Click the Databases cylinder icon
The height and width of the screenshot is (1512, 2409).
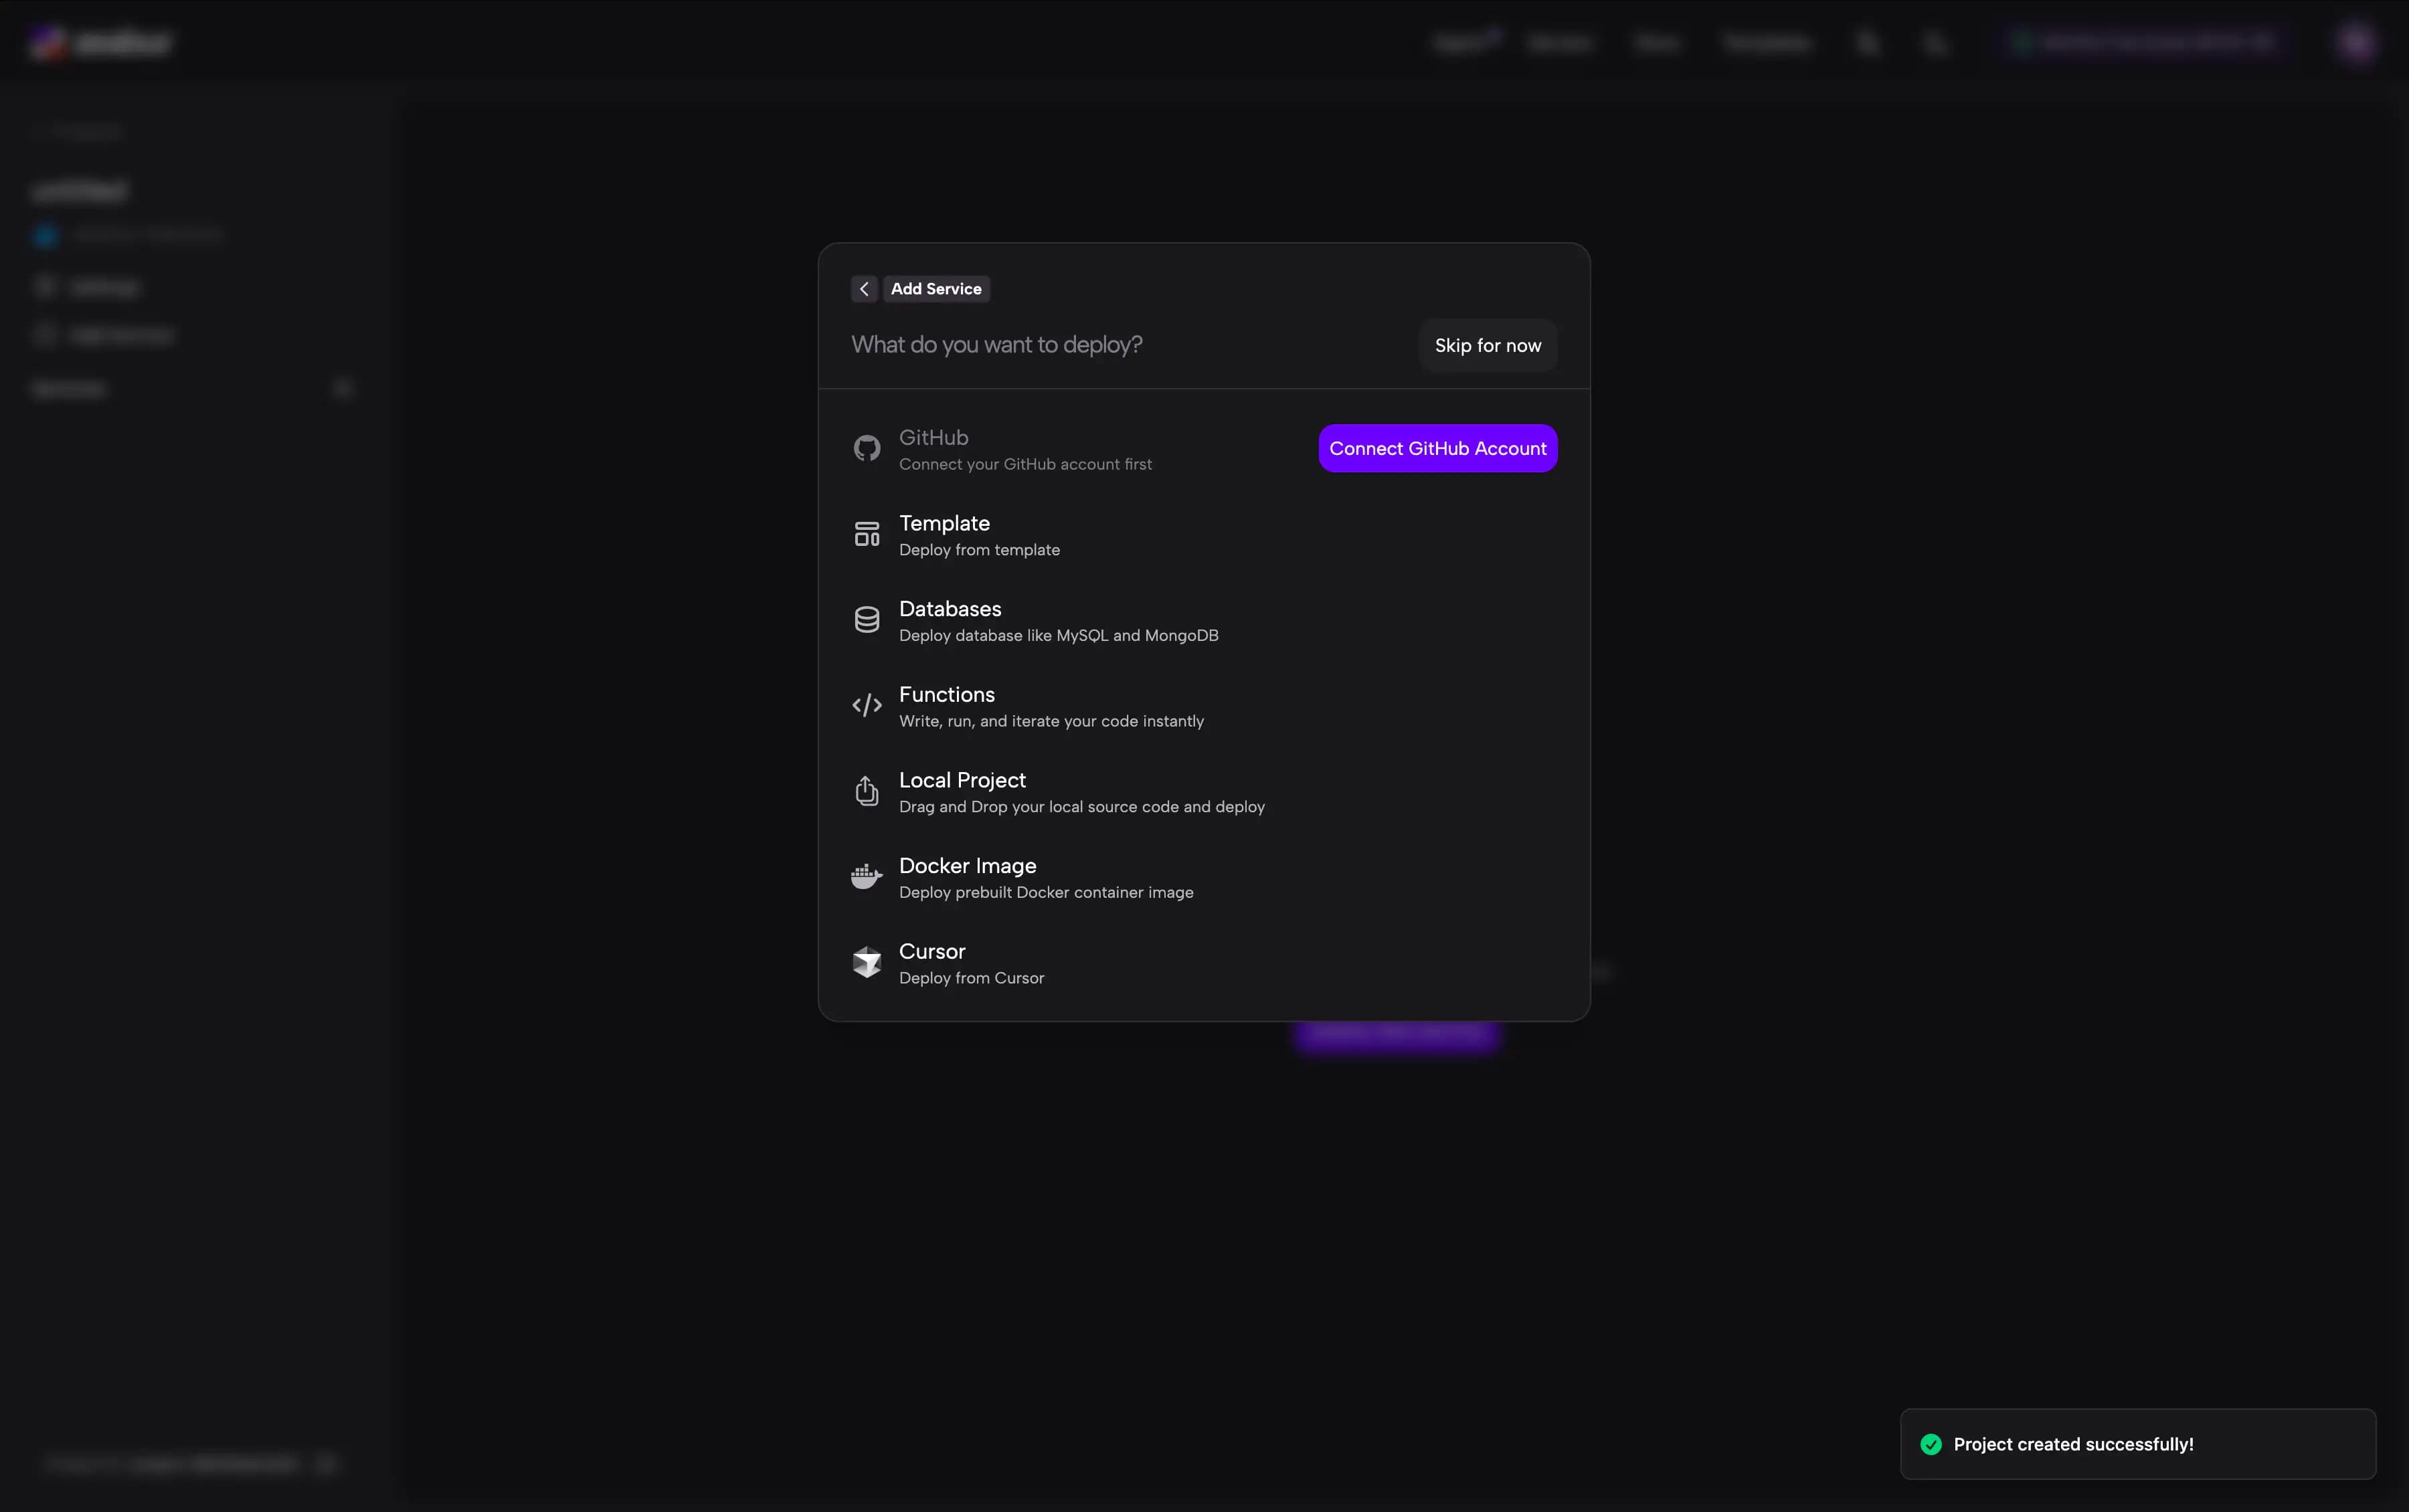point(866,619)
